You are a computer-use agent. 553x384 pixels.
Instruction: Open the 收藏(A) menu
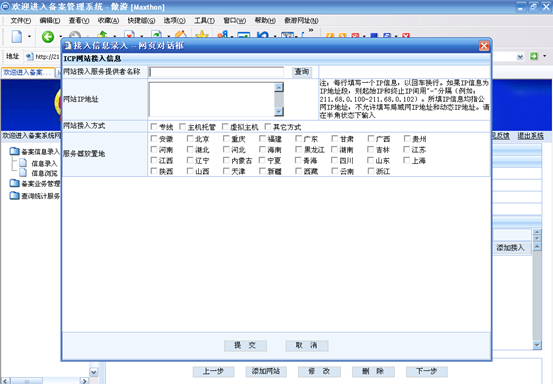click(x=108, y=20)
